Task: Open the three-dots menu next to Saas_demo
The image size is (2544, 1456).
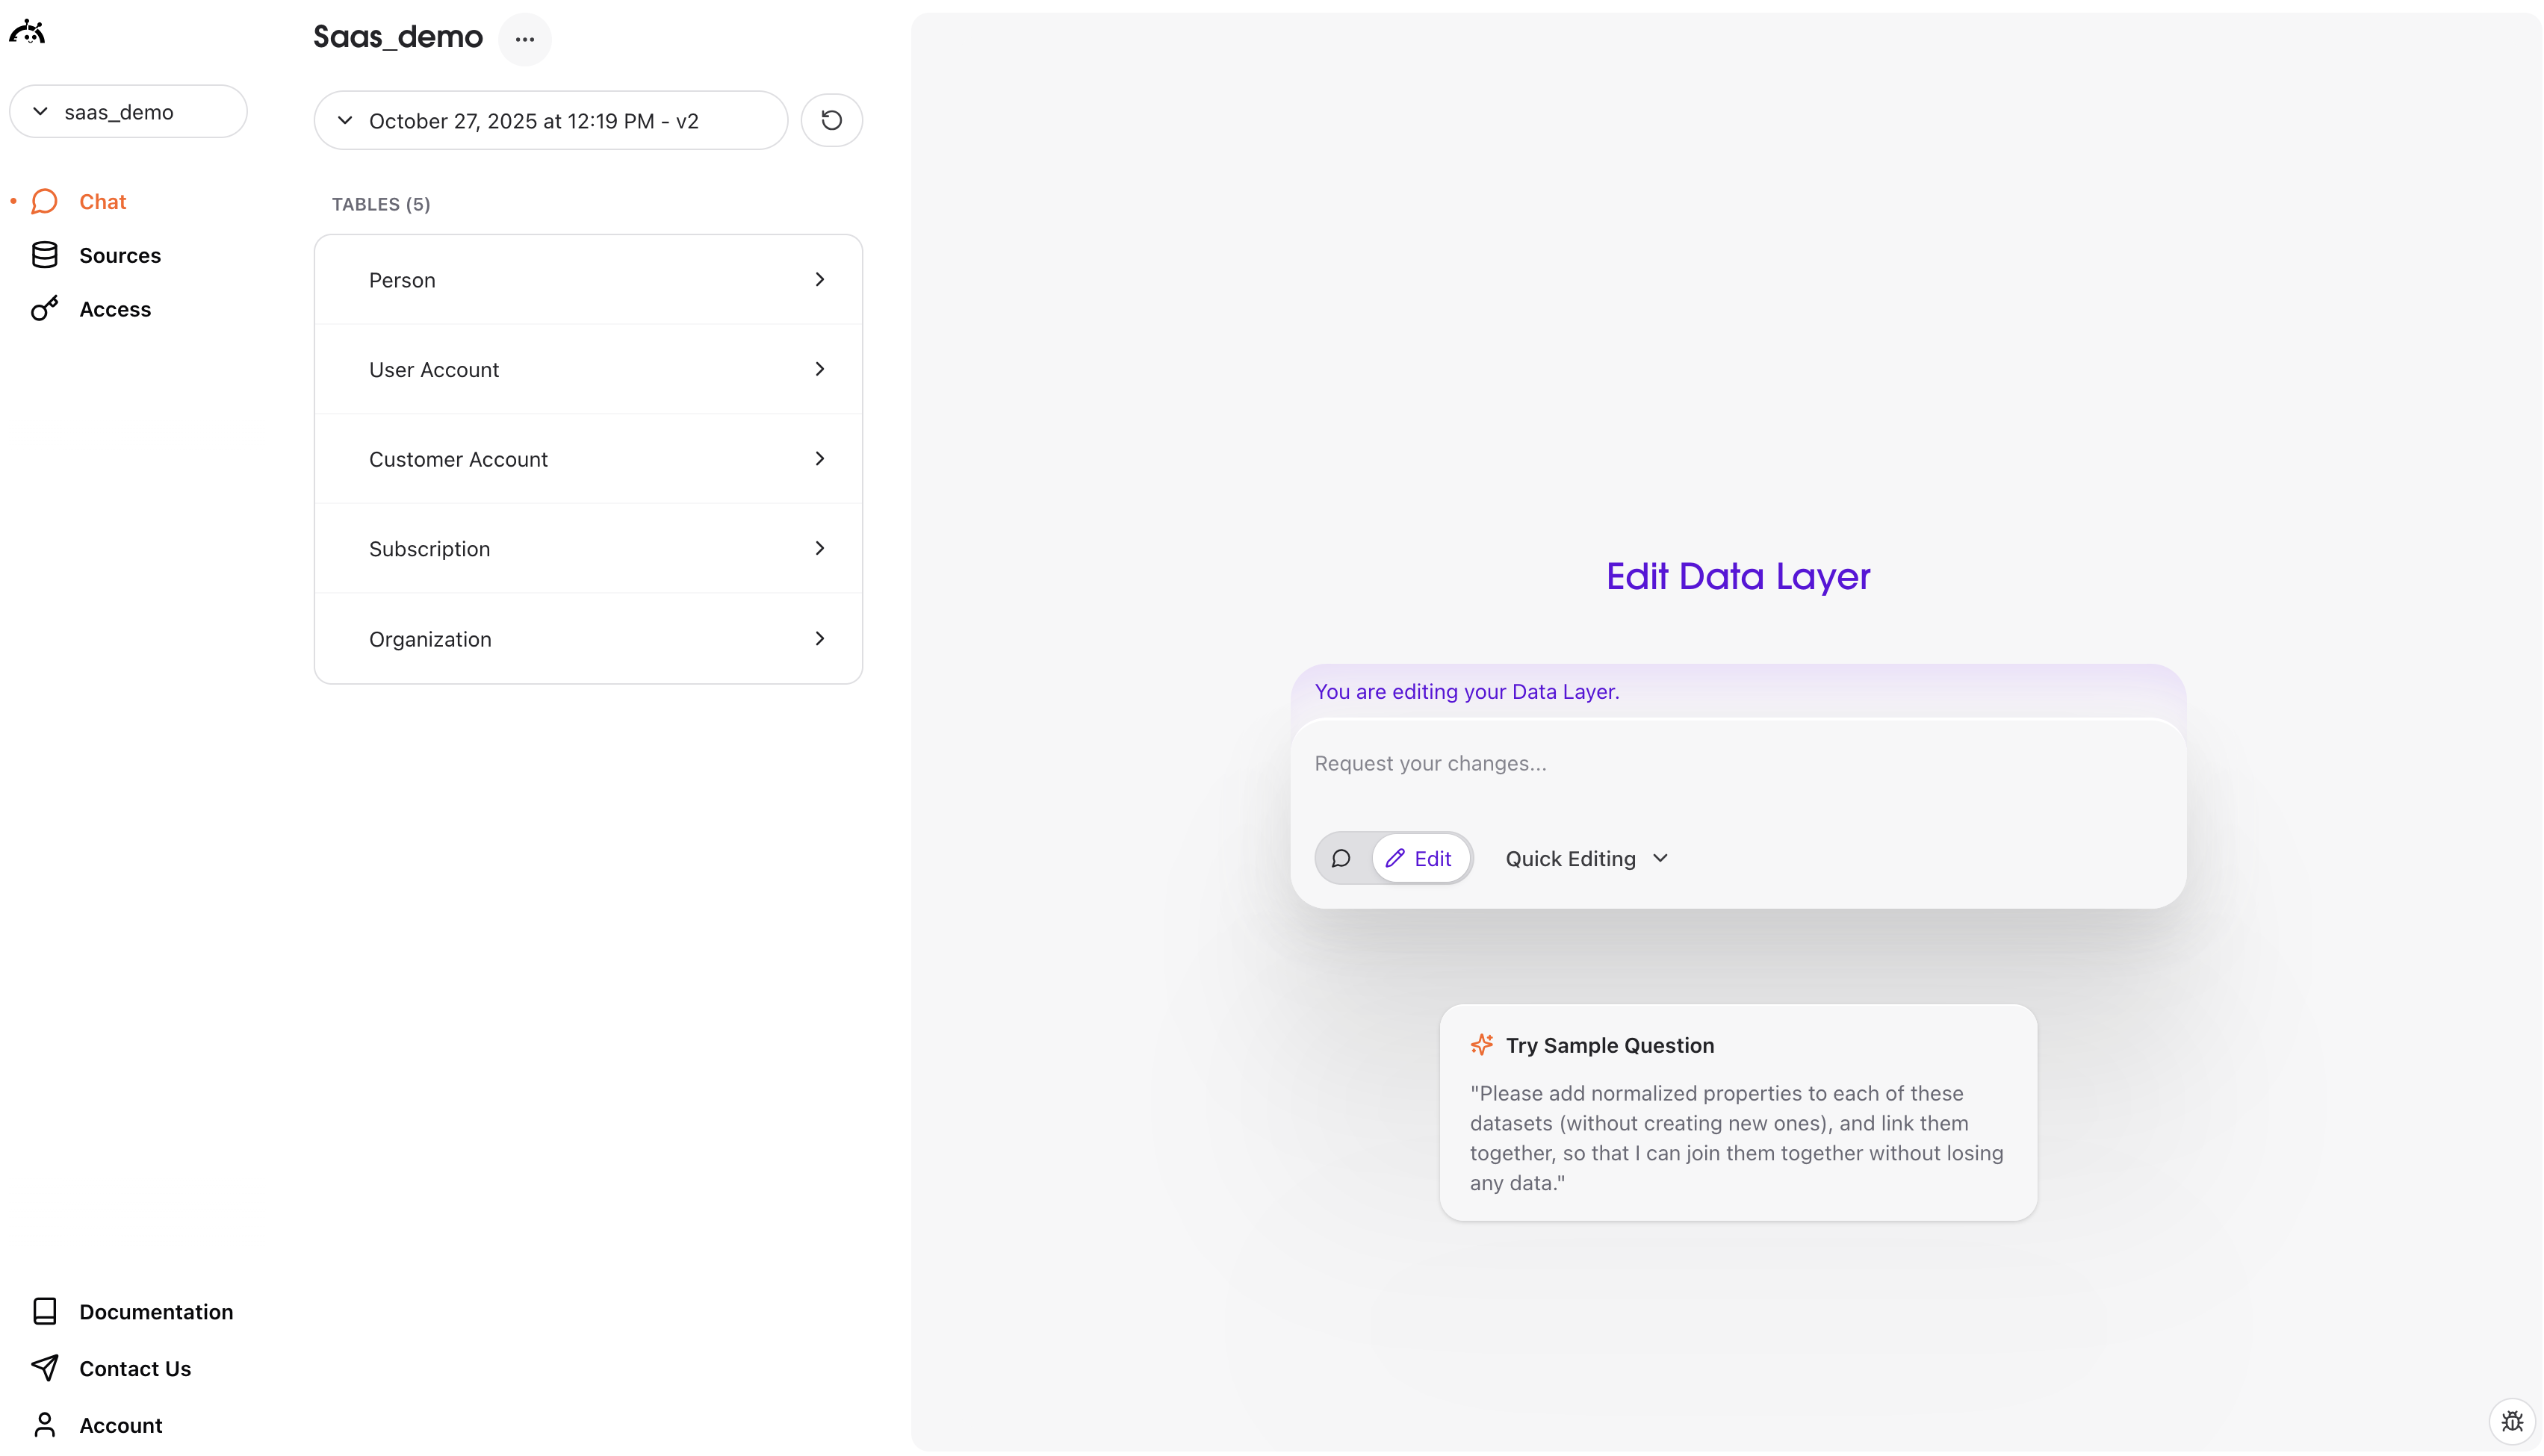Action: (524, 40)
